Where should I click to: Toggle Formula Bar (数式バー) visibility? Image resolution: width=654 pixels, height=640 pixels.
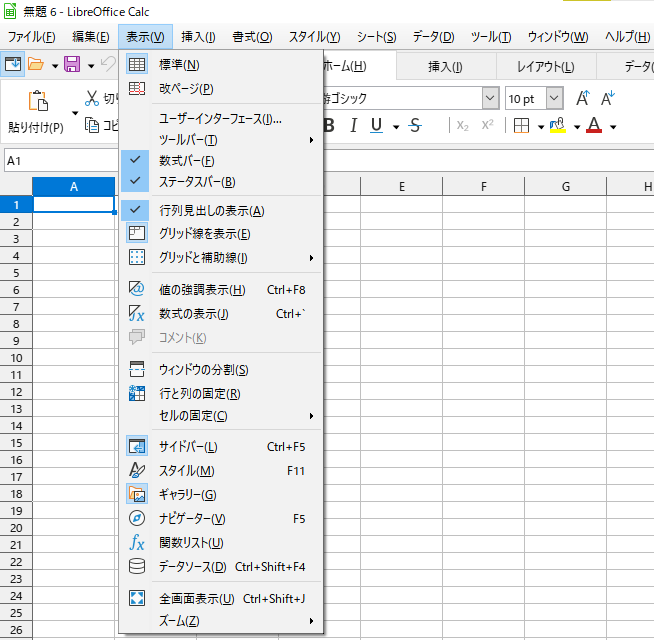click(x=221, y=161)
